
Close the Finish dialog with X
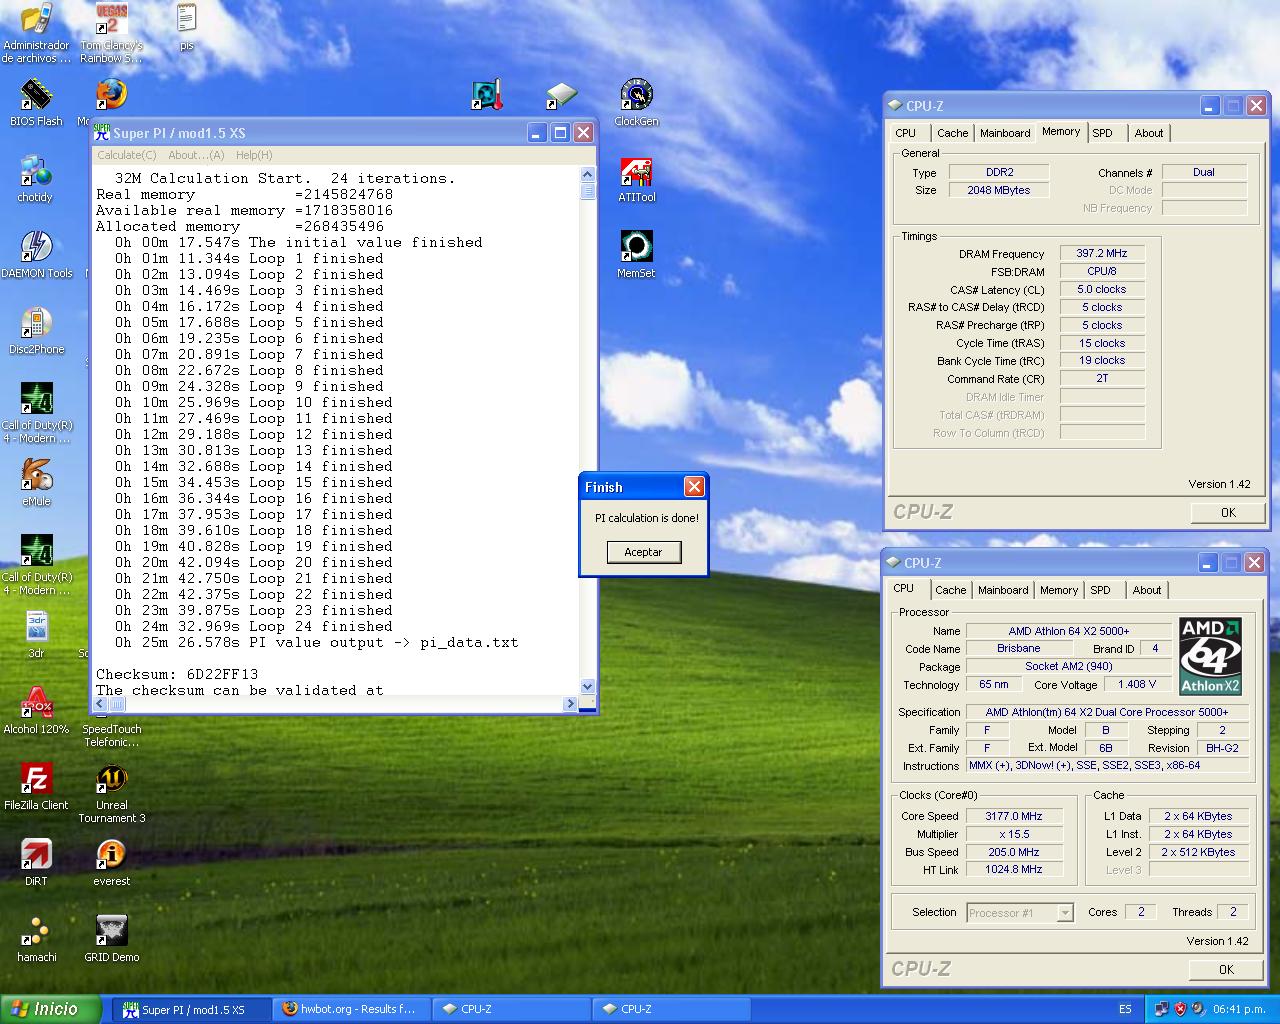[x=694, y=486]
